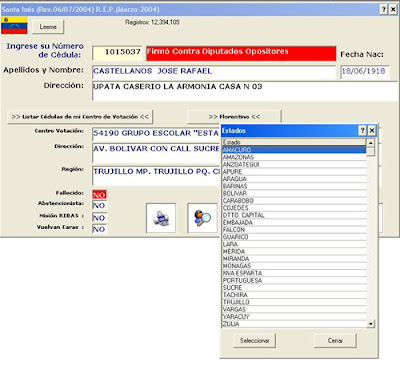Click the Vuelvan Caras NO value
Viewport: 400px width, 366px height.
point(99,229)
